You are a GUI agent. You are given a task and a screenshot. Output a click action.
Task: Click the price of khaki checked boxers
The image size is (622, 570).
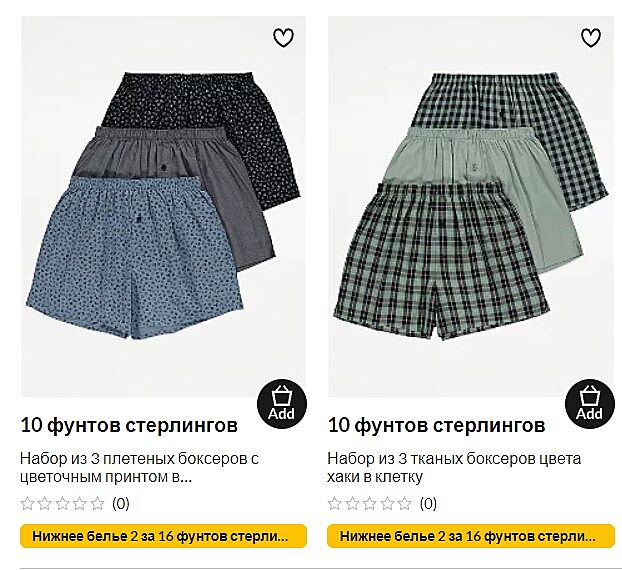tap(436, 425)
